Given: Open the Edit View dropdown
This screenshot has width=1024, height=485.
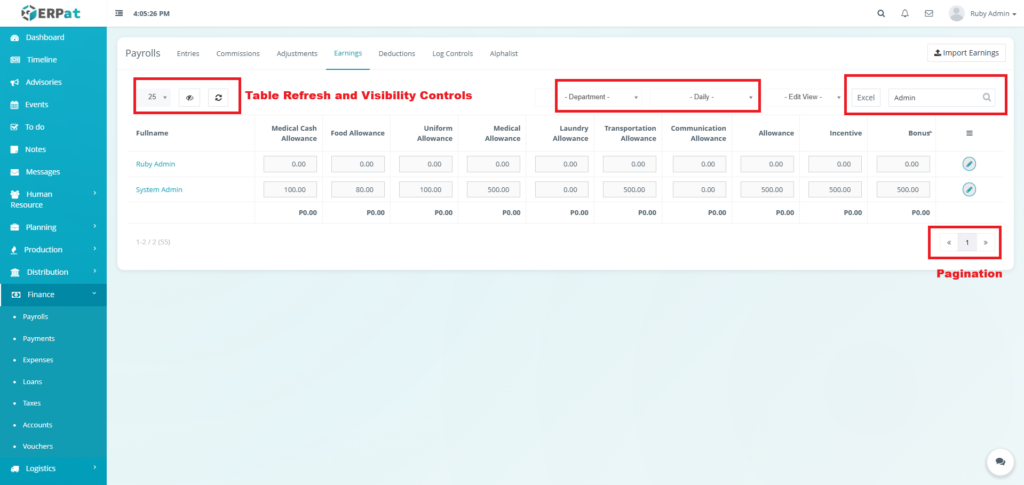Looking at the screenshot, I should [x=810, y=97].
